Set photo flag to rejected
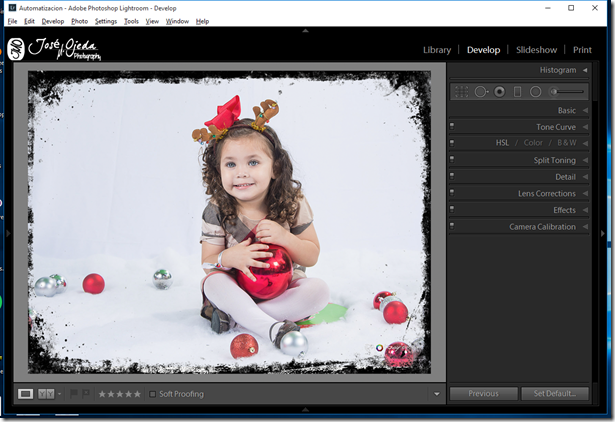 (86, 393)
